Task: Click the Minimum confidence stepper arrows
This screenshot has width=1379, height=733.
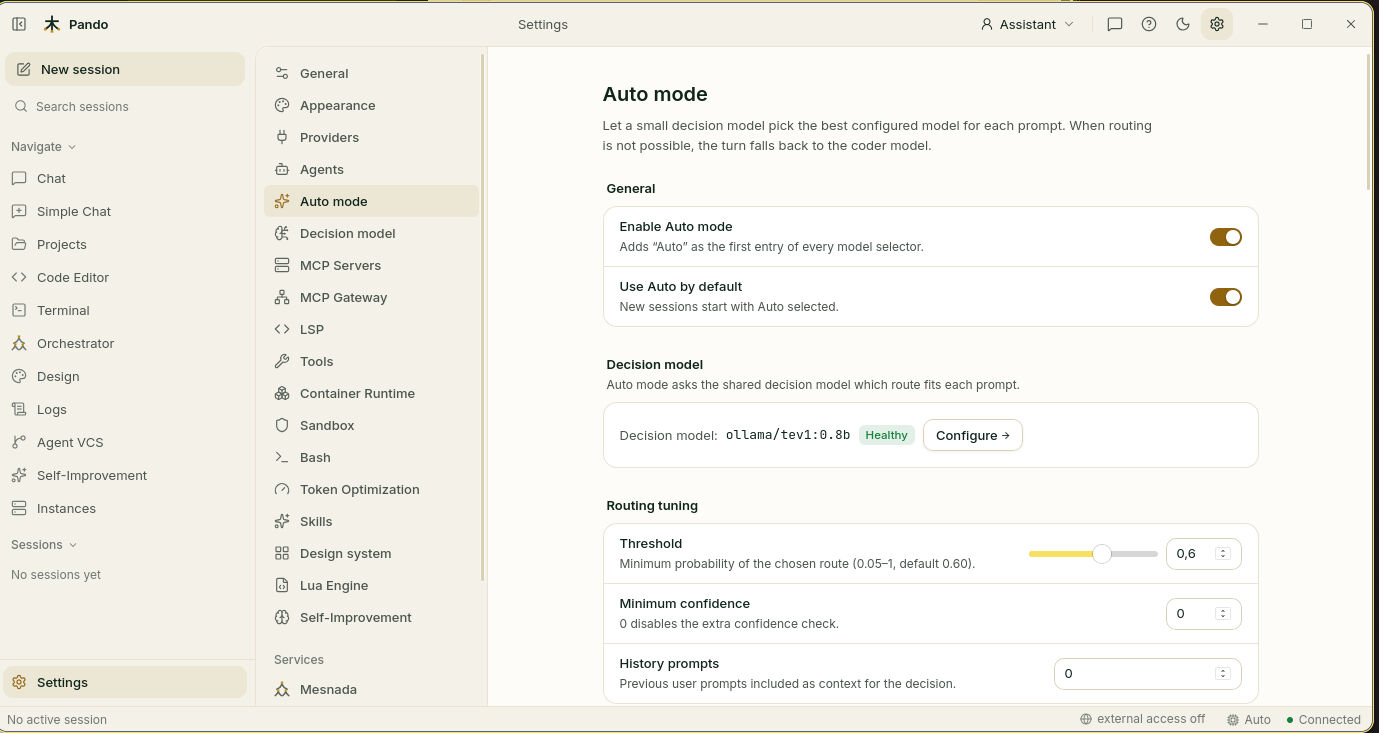Action: click(x=1222, y=613)
